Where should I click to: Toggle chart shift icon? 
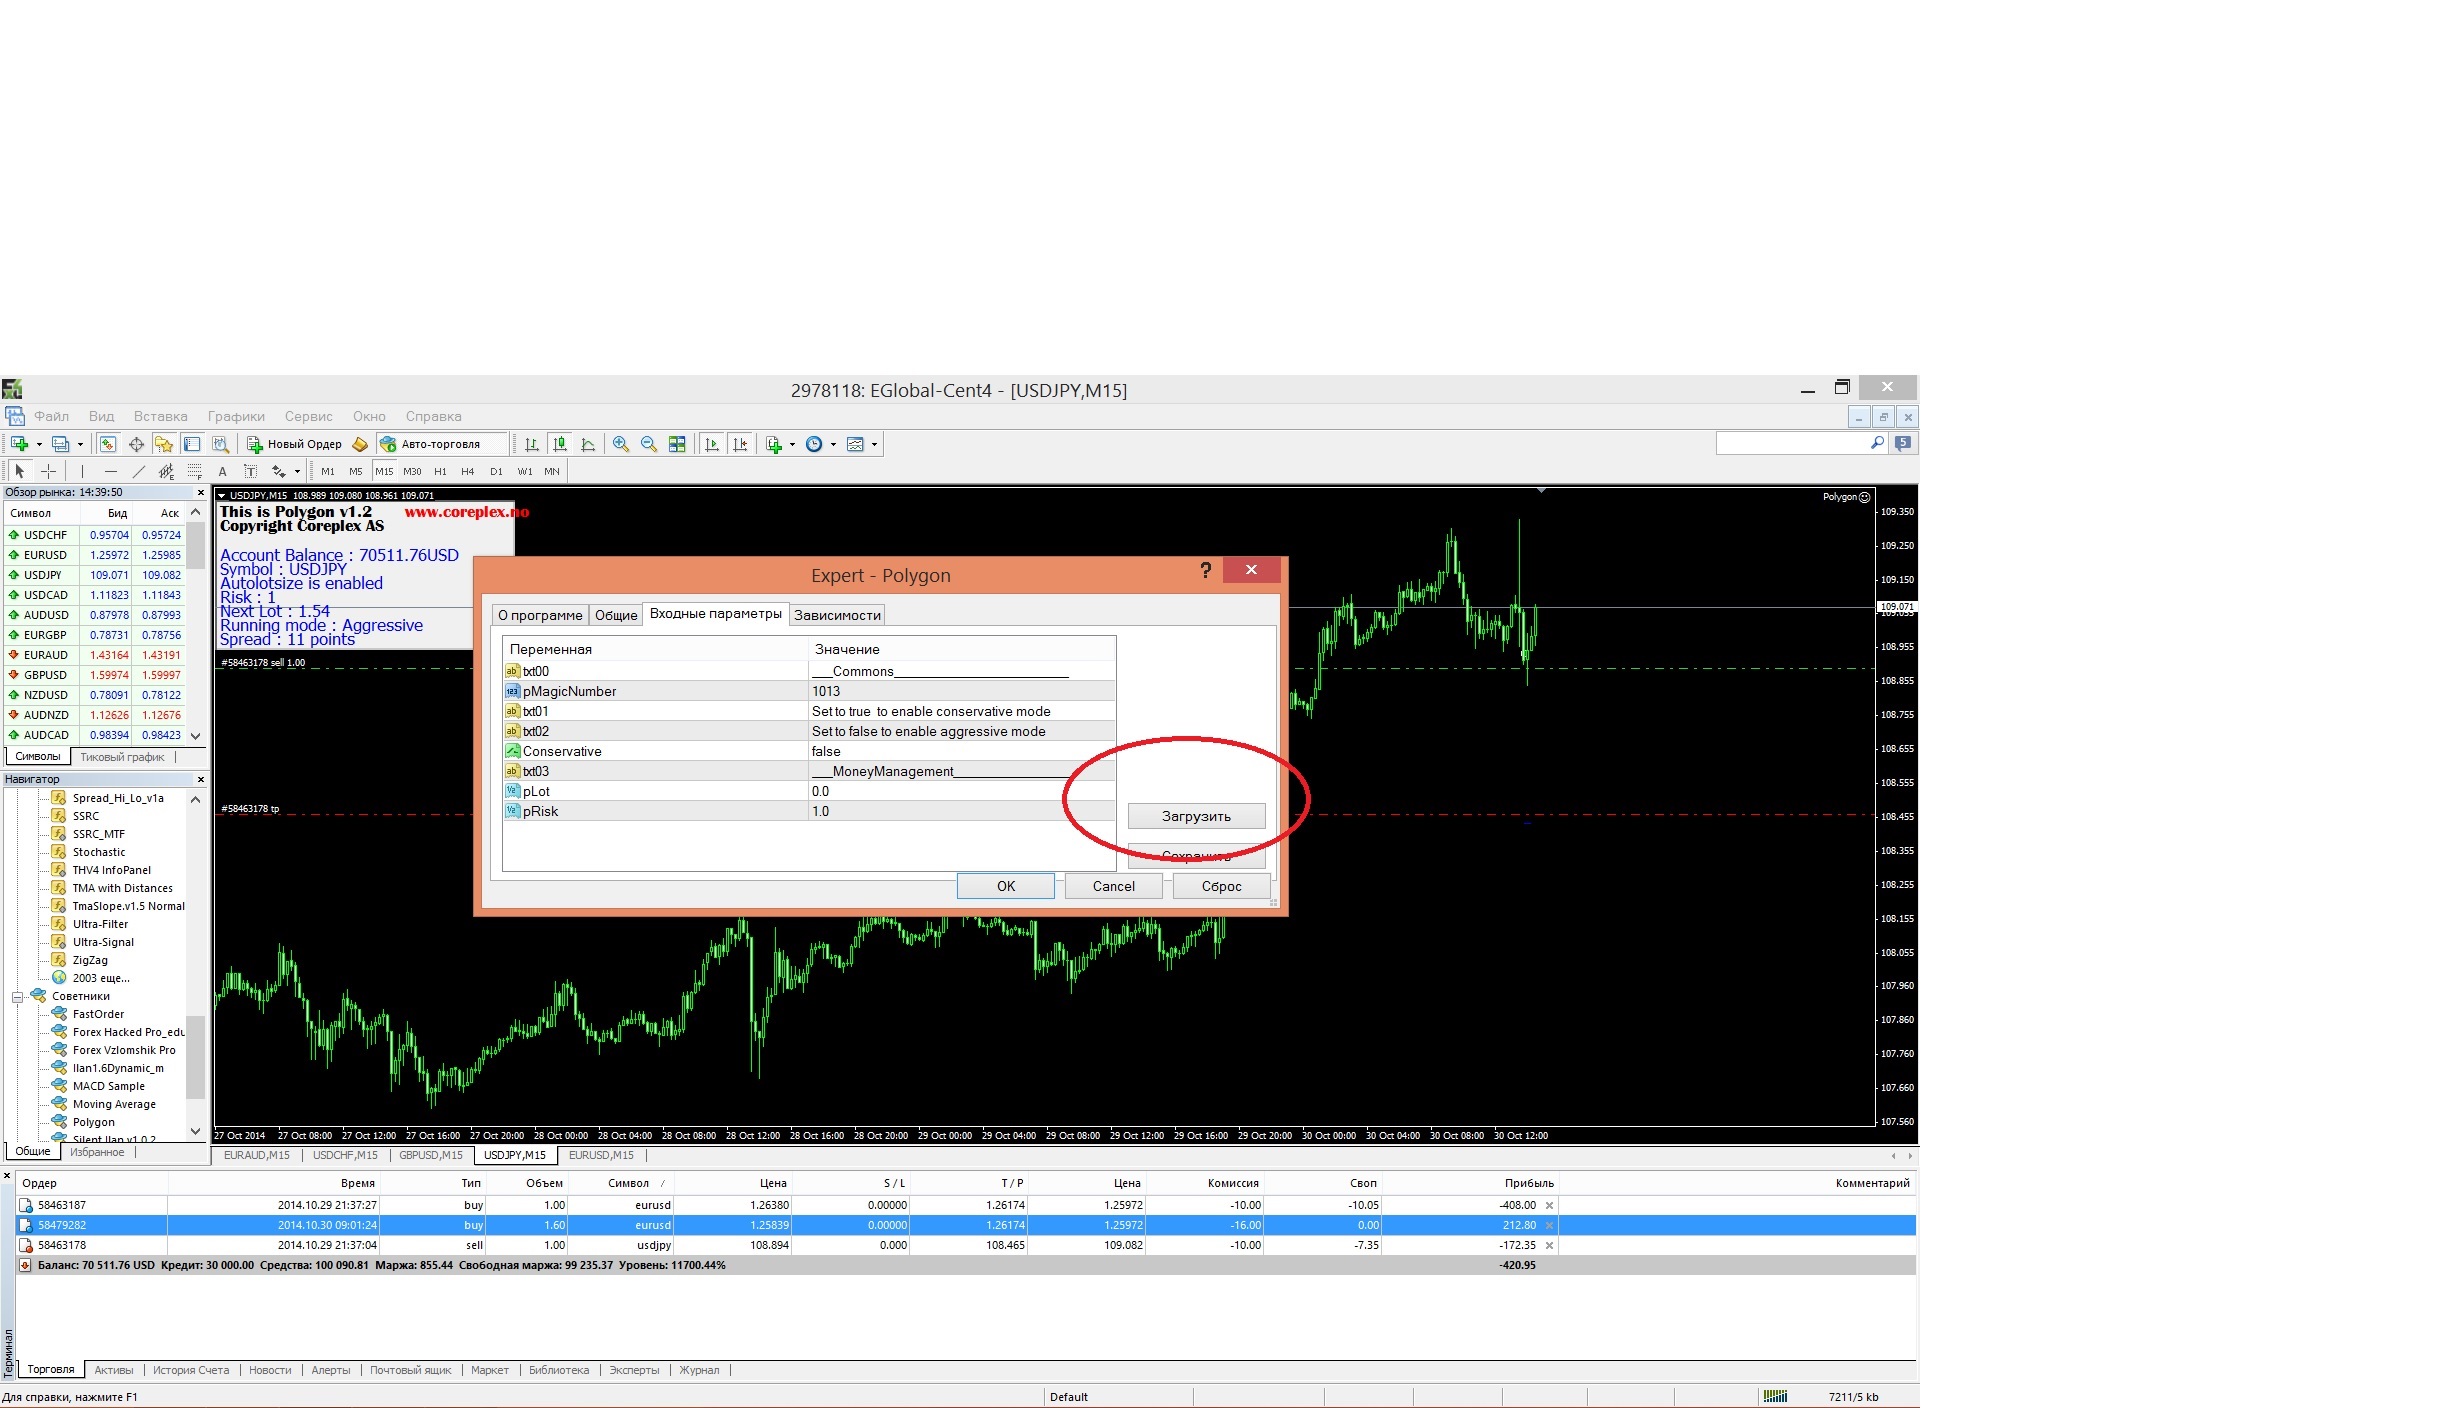click(x=740, y=444)
